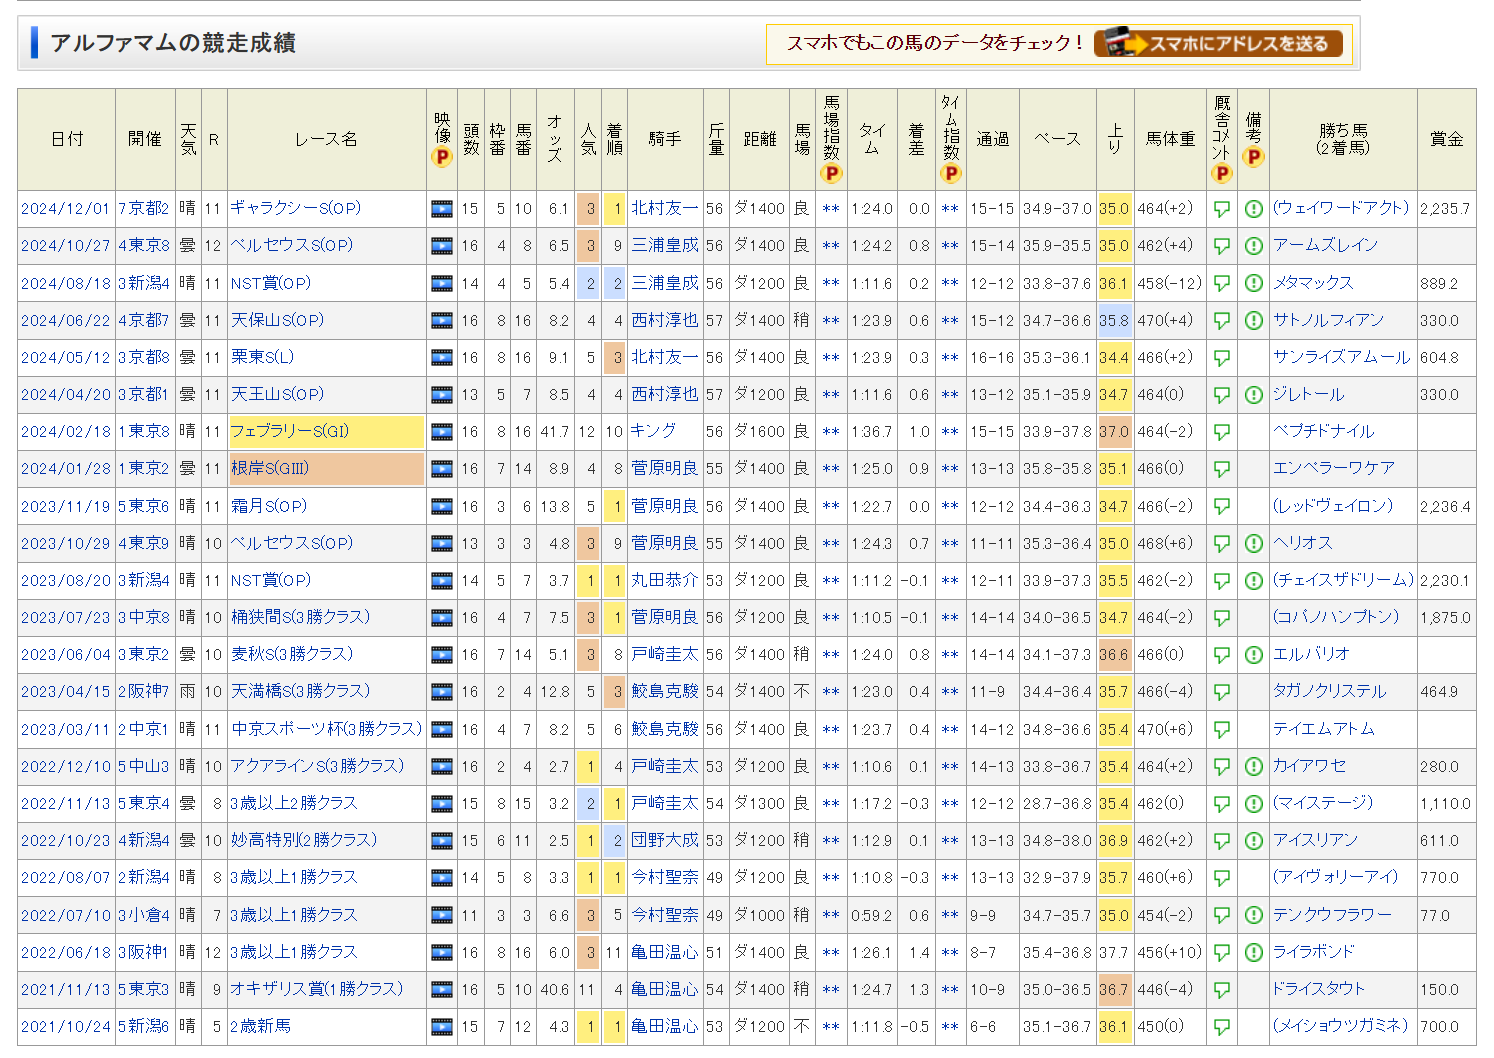The width and height of the screenshot is (1494, 1058).
Task: Open jockey 団野大成 profile link
Action: [x=664, y=840]
